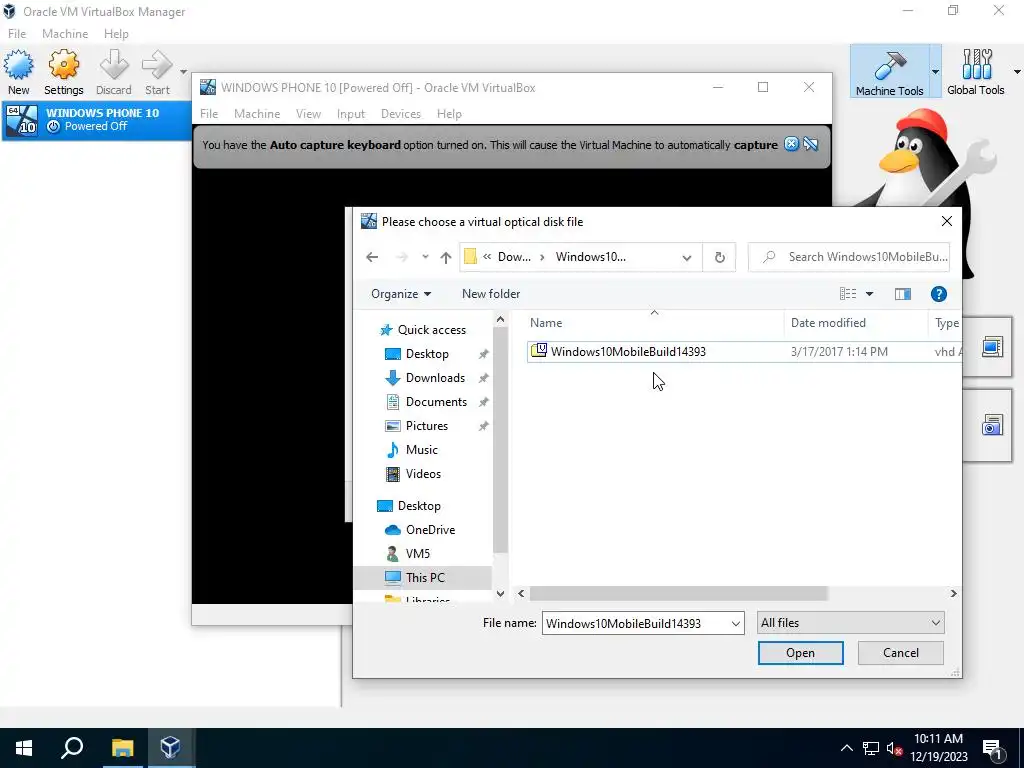Open Pictures in navigation pane
The width and height of the screenshot is (1024, 768).
tap(426, 426)
